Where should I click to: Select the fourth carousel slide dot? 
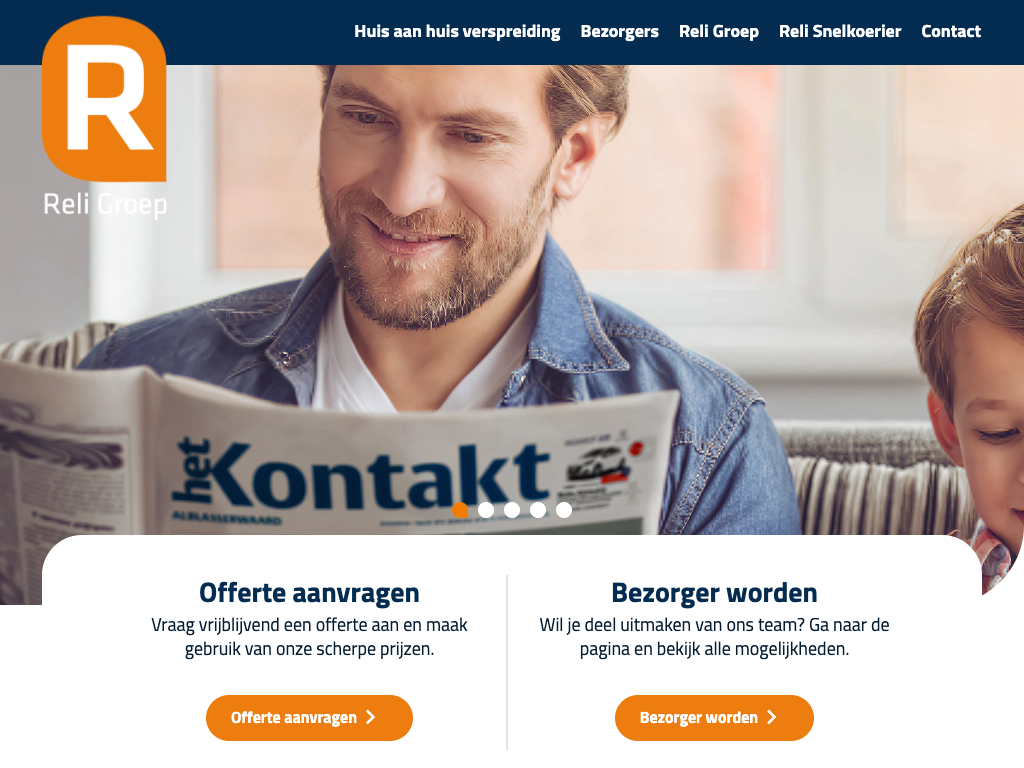coord(538,510)
